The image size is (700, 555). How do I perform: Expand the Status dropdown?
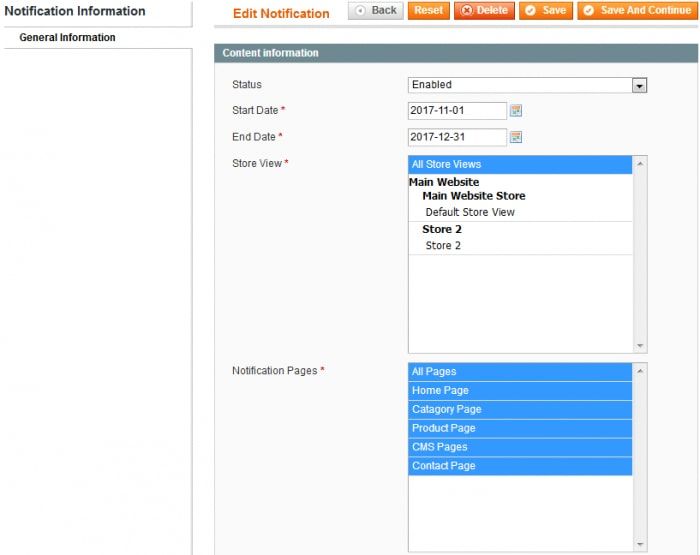click(639, 86)
